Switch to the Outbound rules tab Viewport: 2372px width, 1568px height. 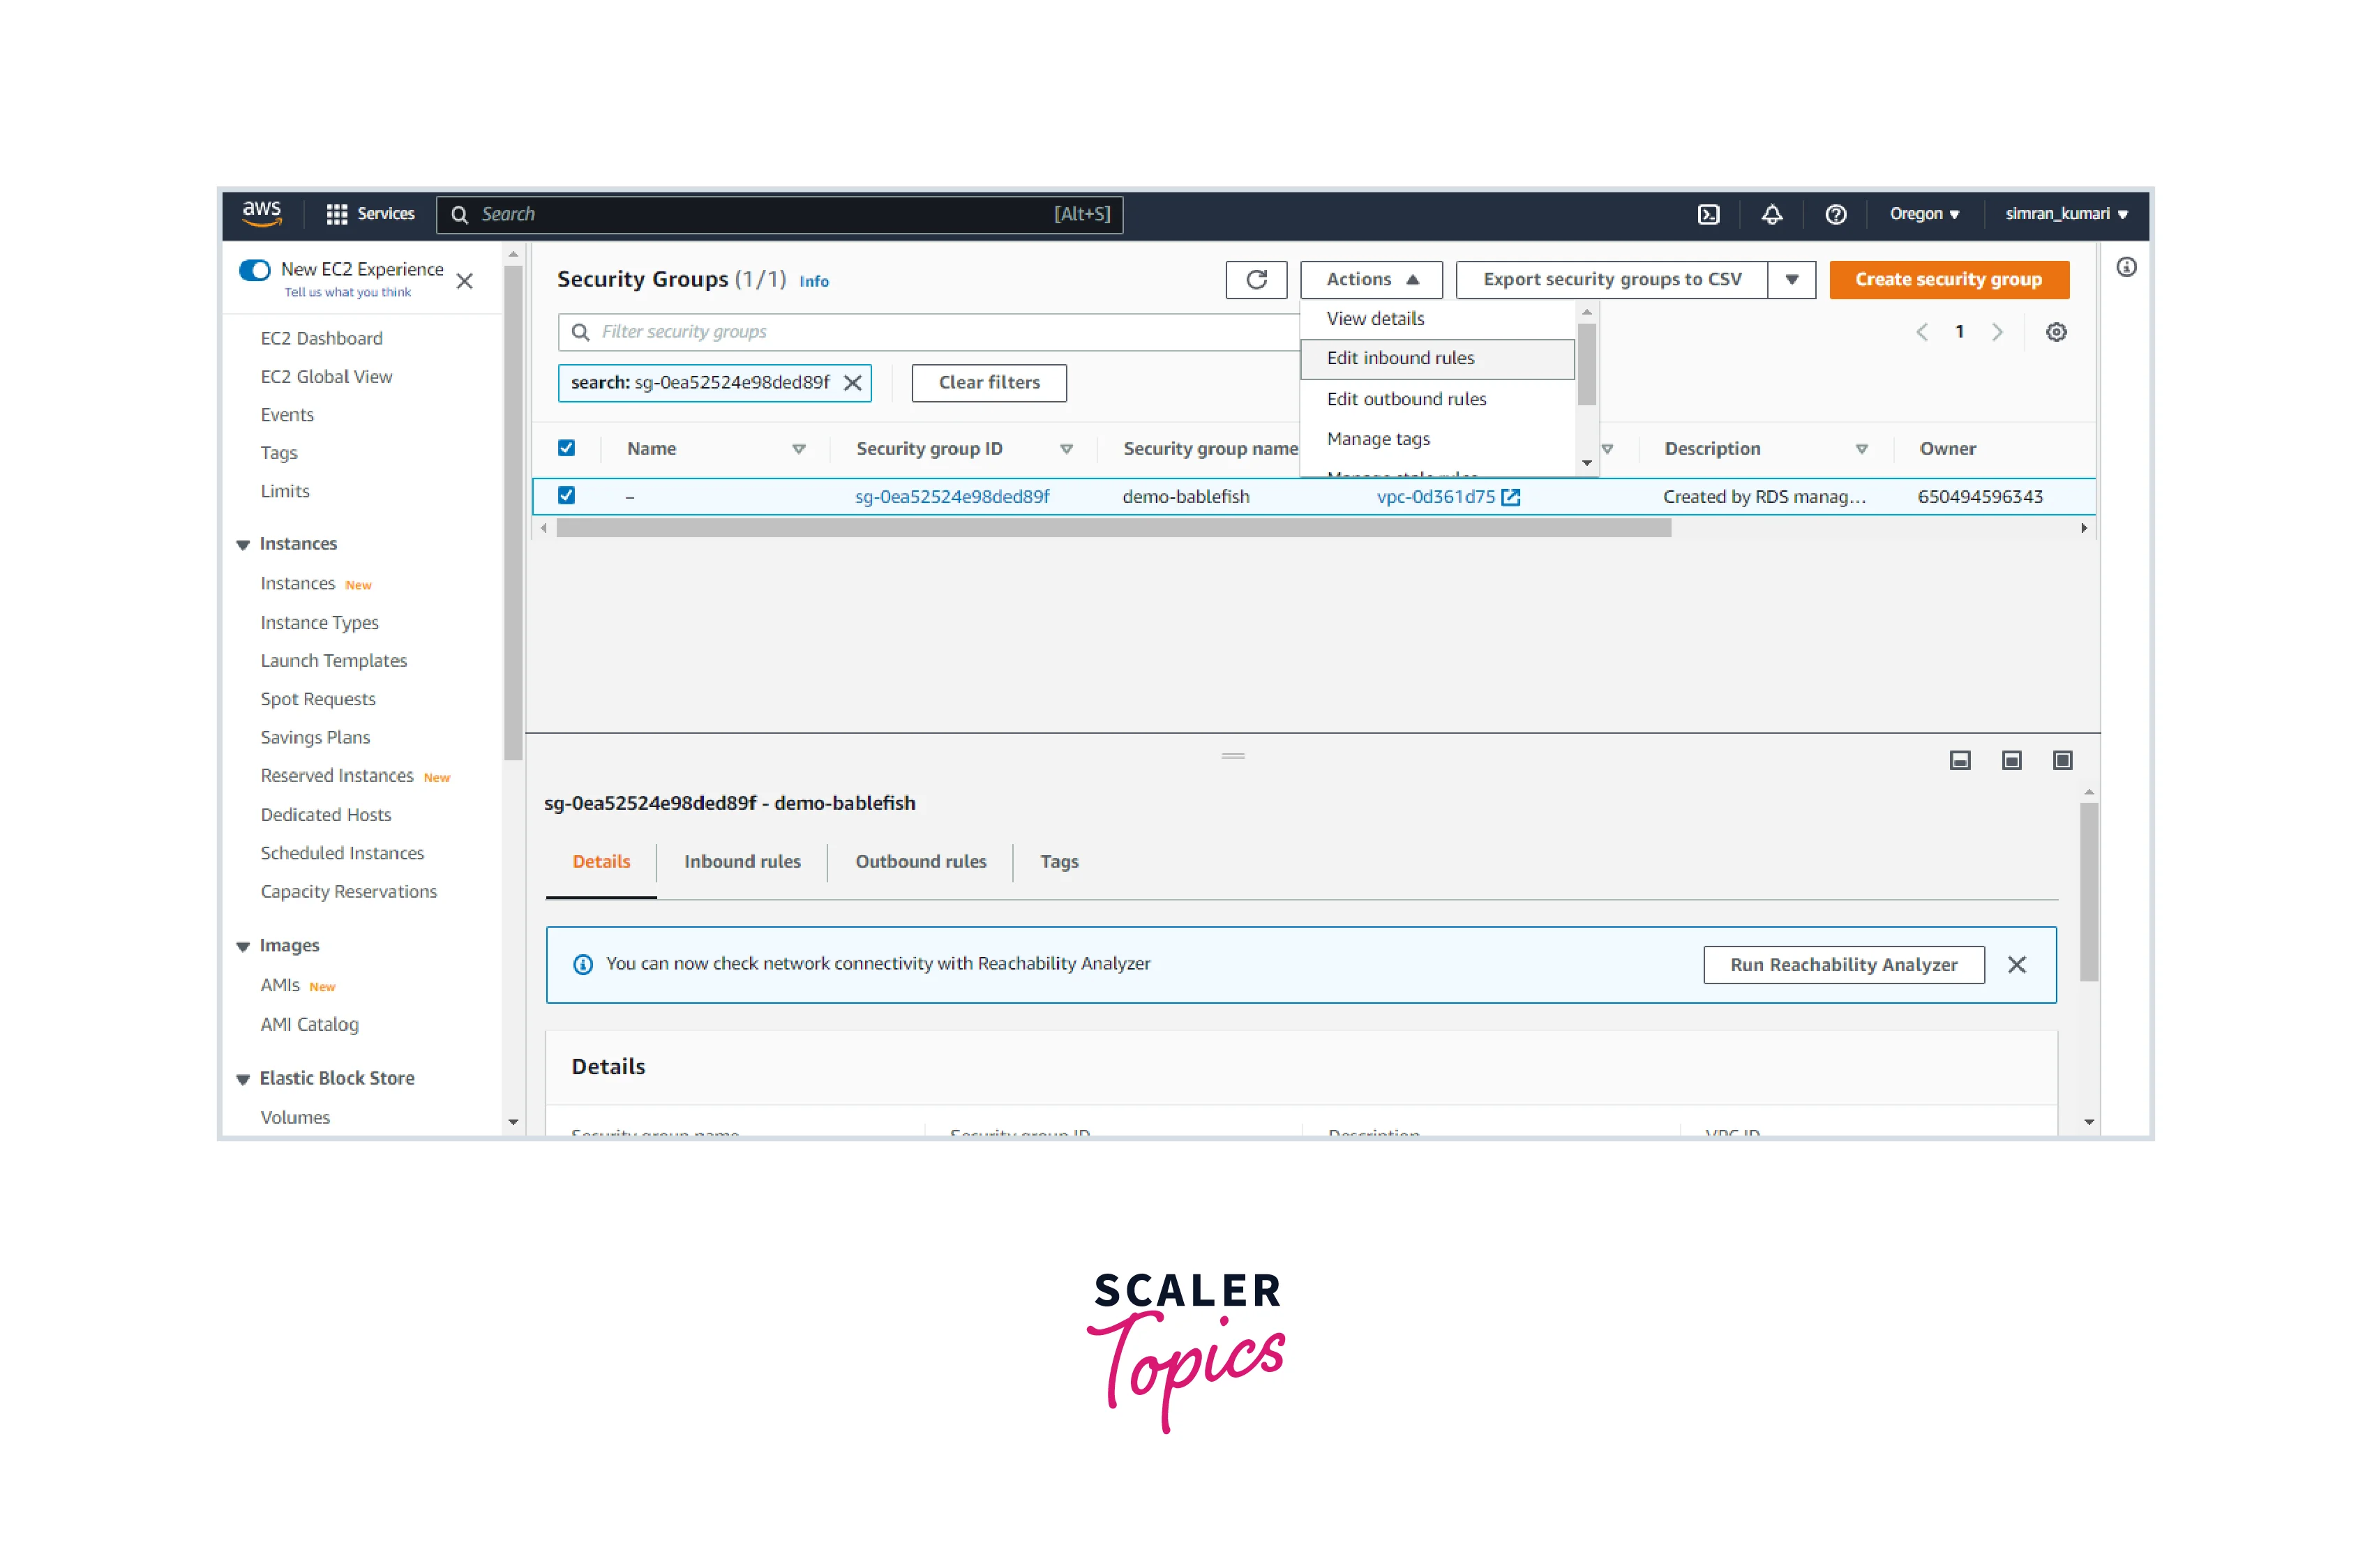pos(920,862)
